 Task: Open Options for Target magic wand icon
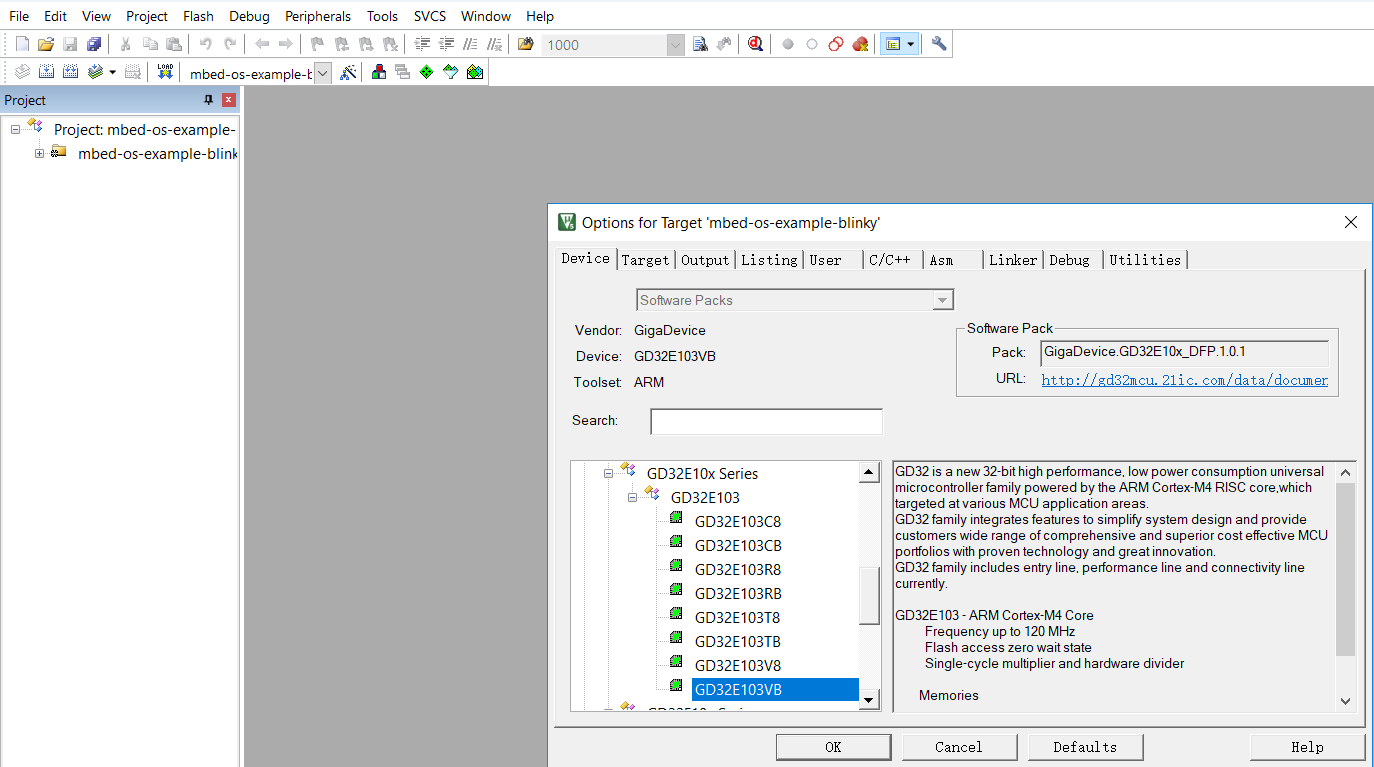pyautogui.click(x=348, y=72)
